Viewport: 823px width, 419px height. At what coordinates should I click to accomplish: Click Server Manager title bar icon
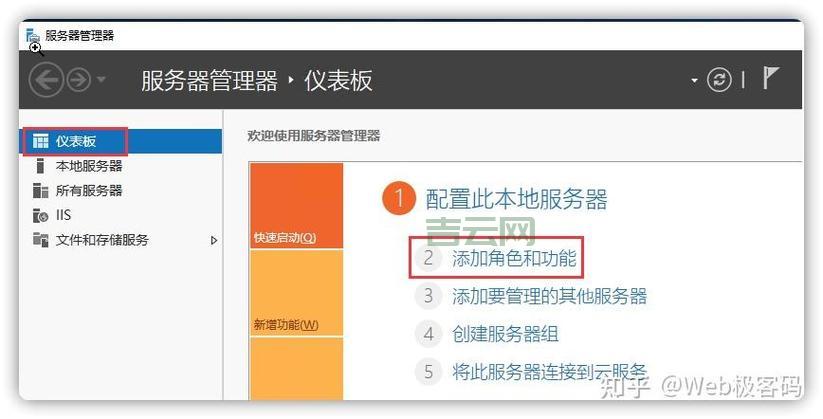[33, 36]
